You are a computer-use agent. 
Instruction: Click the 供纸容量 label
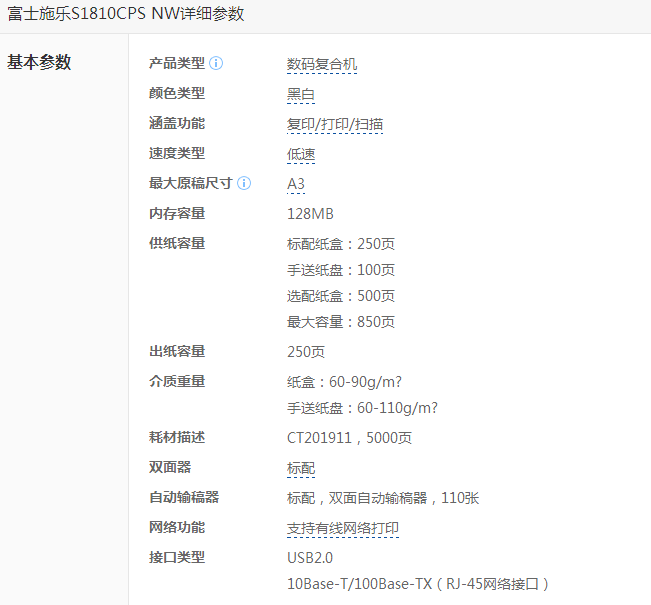tap(177, 243)
